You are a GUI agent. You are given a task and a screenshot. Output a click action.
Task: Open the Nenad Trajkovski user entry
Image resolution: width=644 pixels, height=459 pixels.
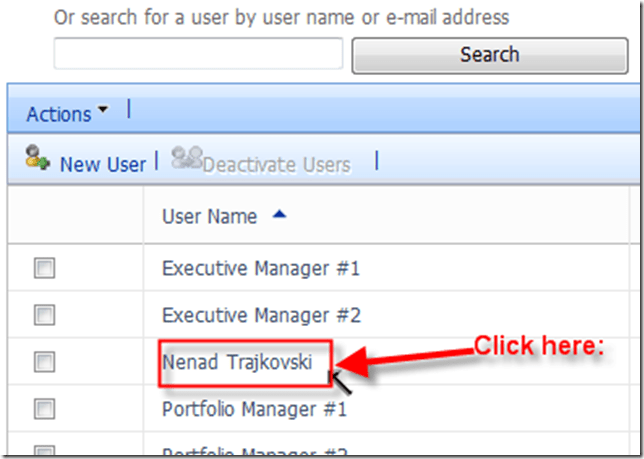pos(244,362)
